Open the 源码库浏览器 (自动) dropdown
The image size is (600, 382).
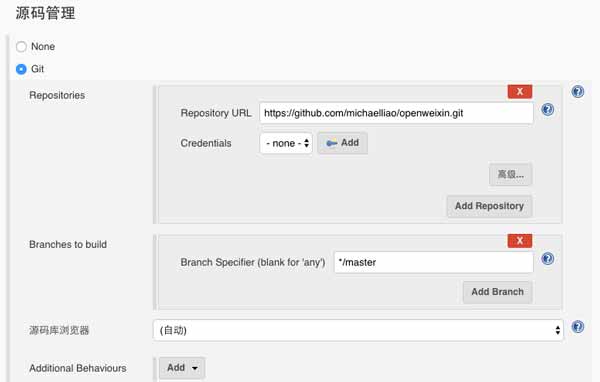[358, 330]
